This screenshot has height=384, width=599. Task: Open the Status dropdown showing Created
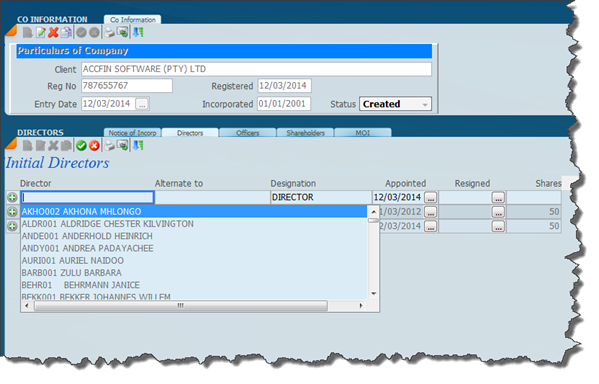point(395,104)
